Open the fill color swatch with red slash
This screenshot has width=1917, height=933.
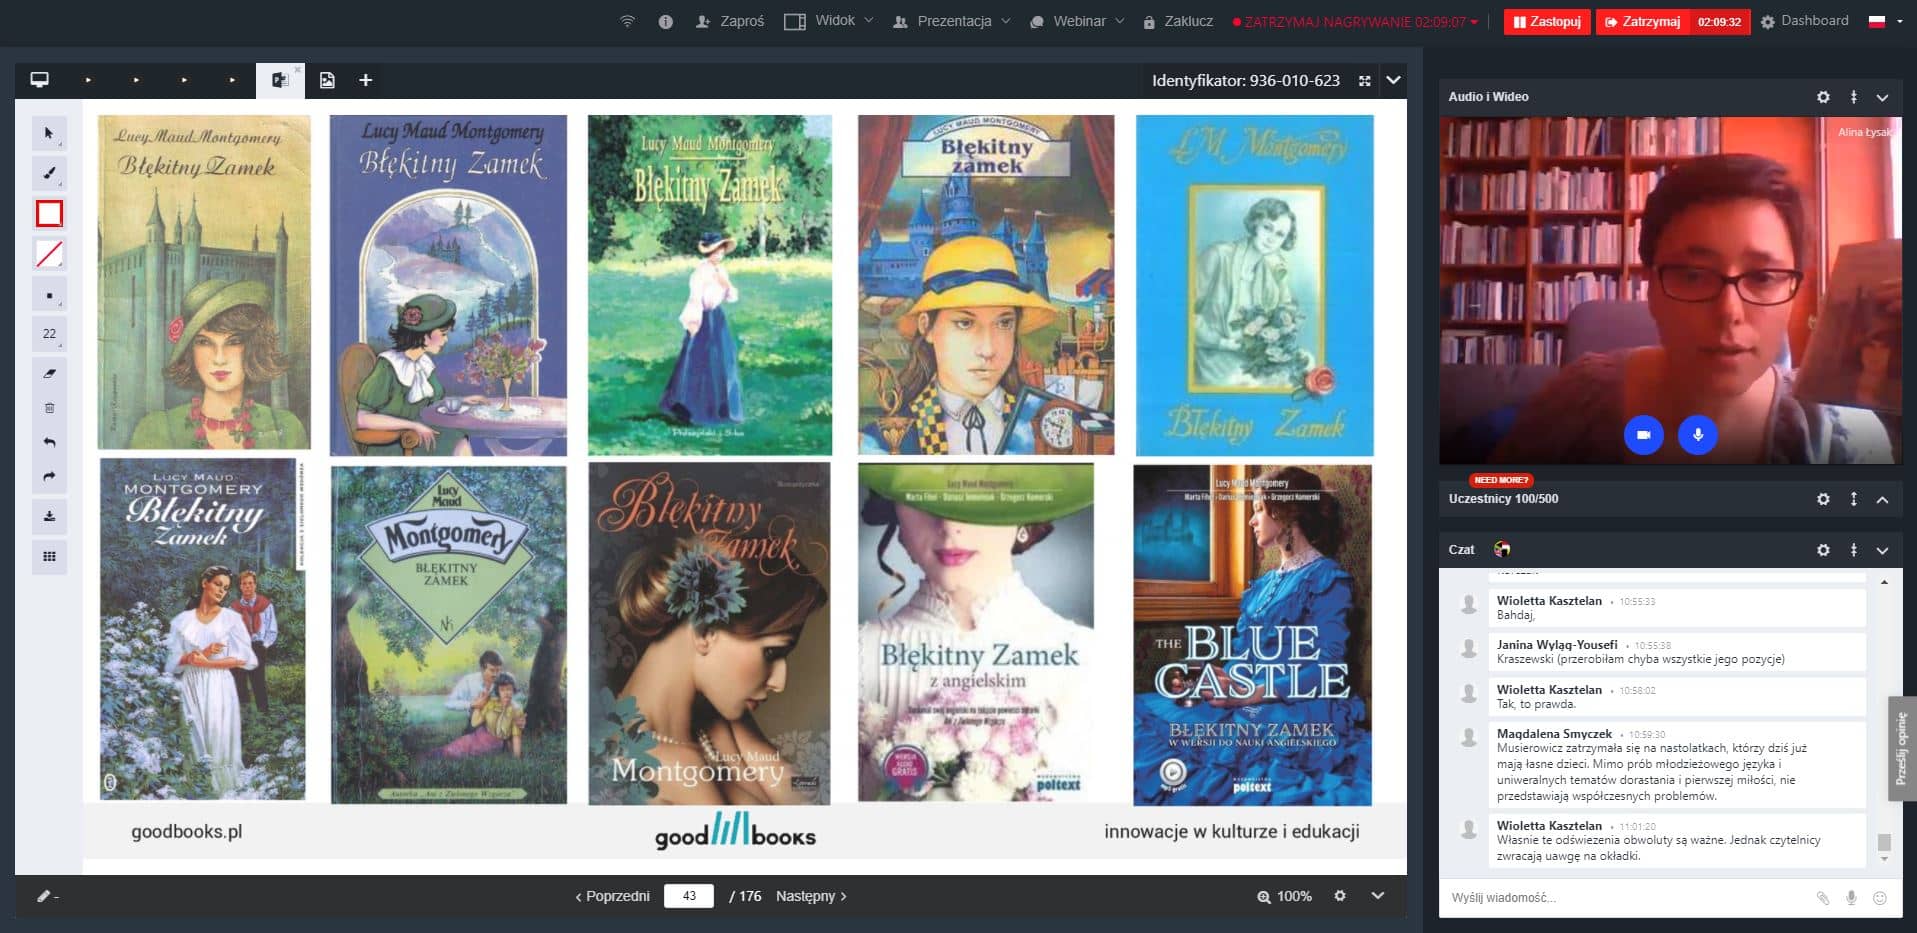pos(49,254)
